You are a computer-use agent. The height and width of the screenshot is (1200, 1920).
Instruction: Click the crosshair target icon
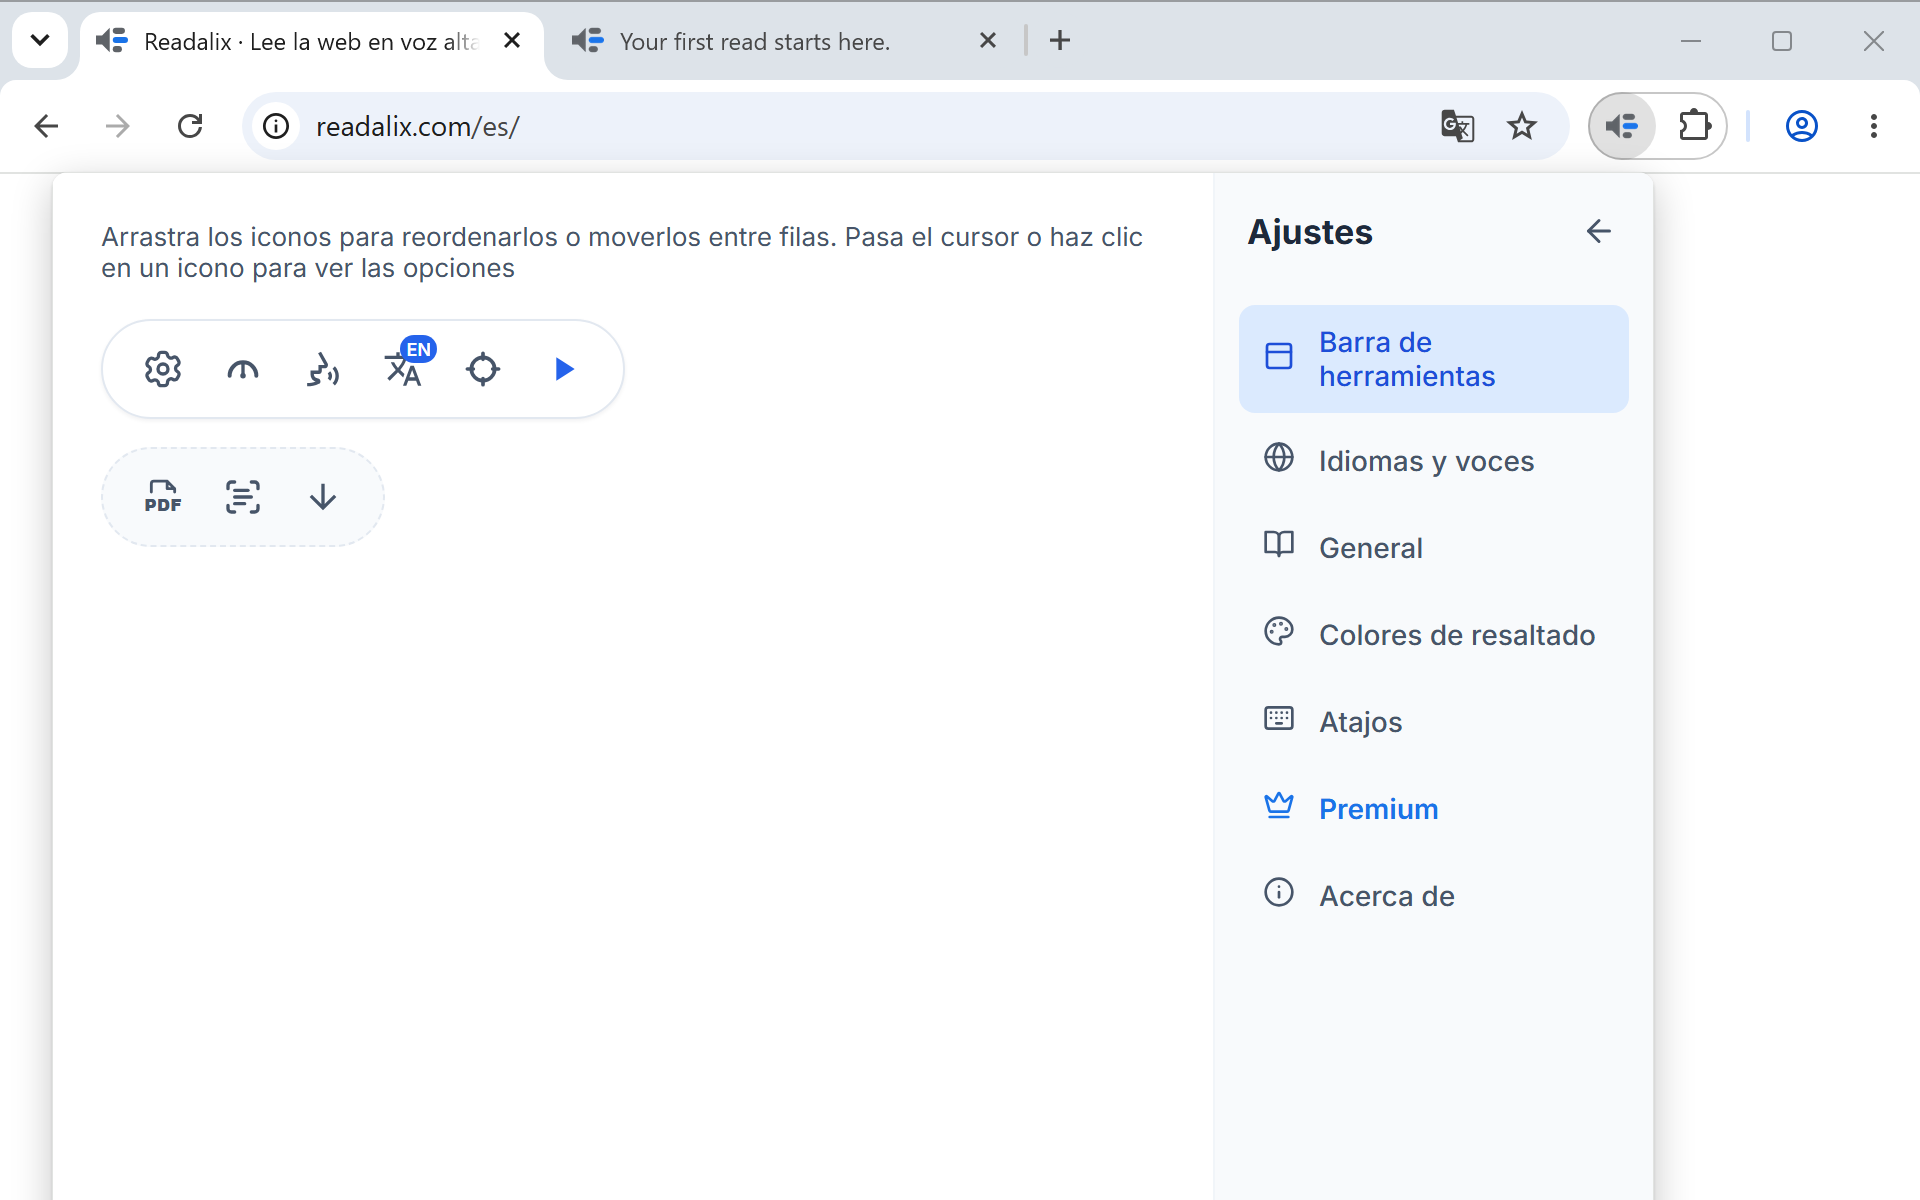pyautogui.click(x=483, y=369)
